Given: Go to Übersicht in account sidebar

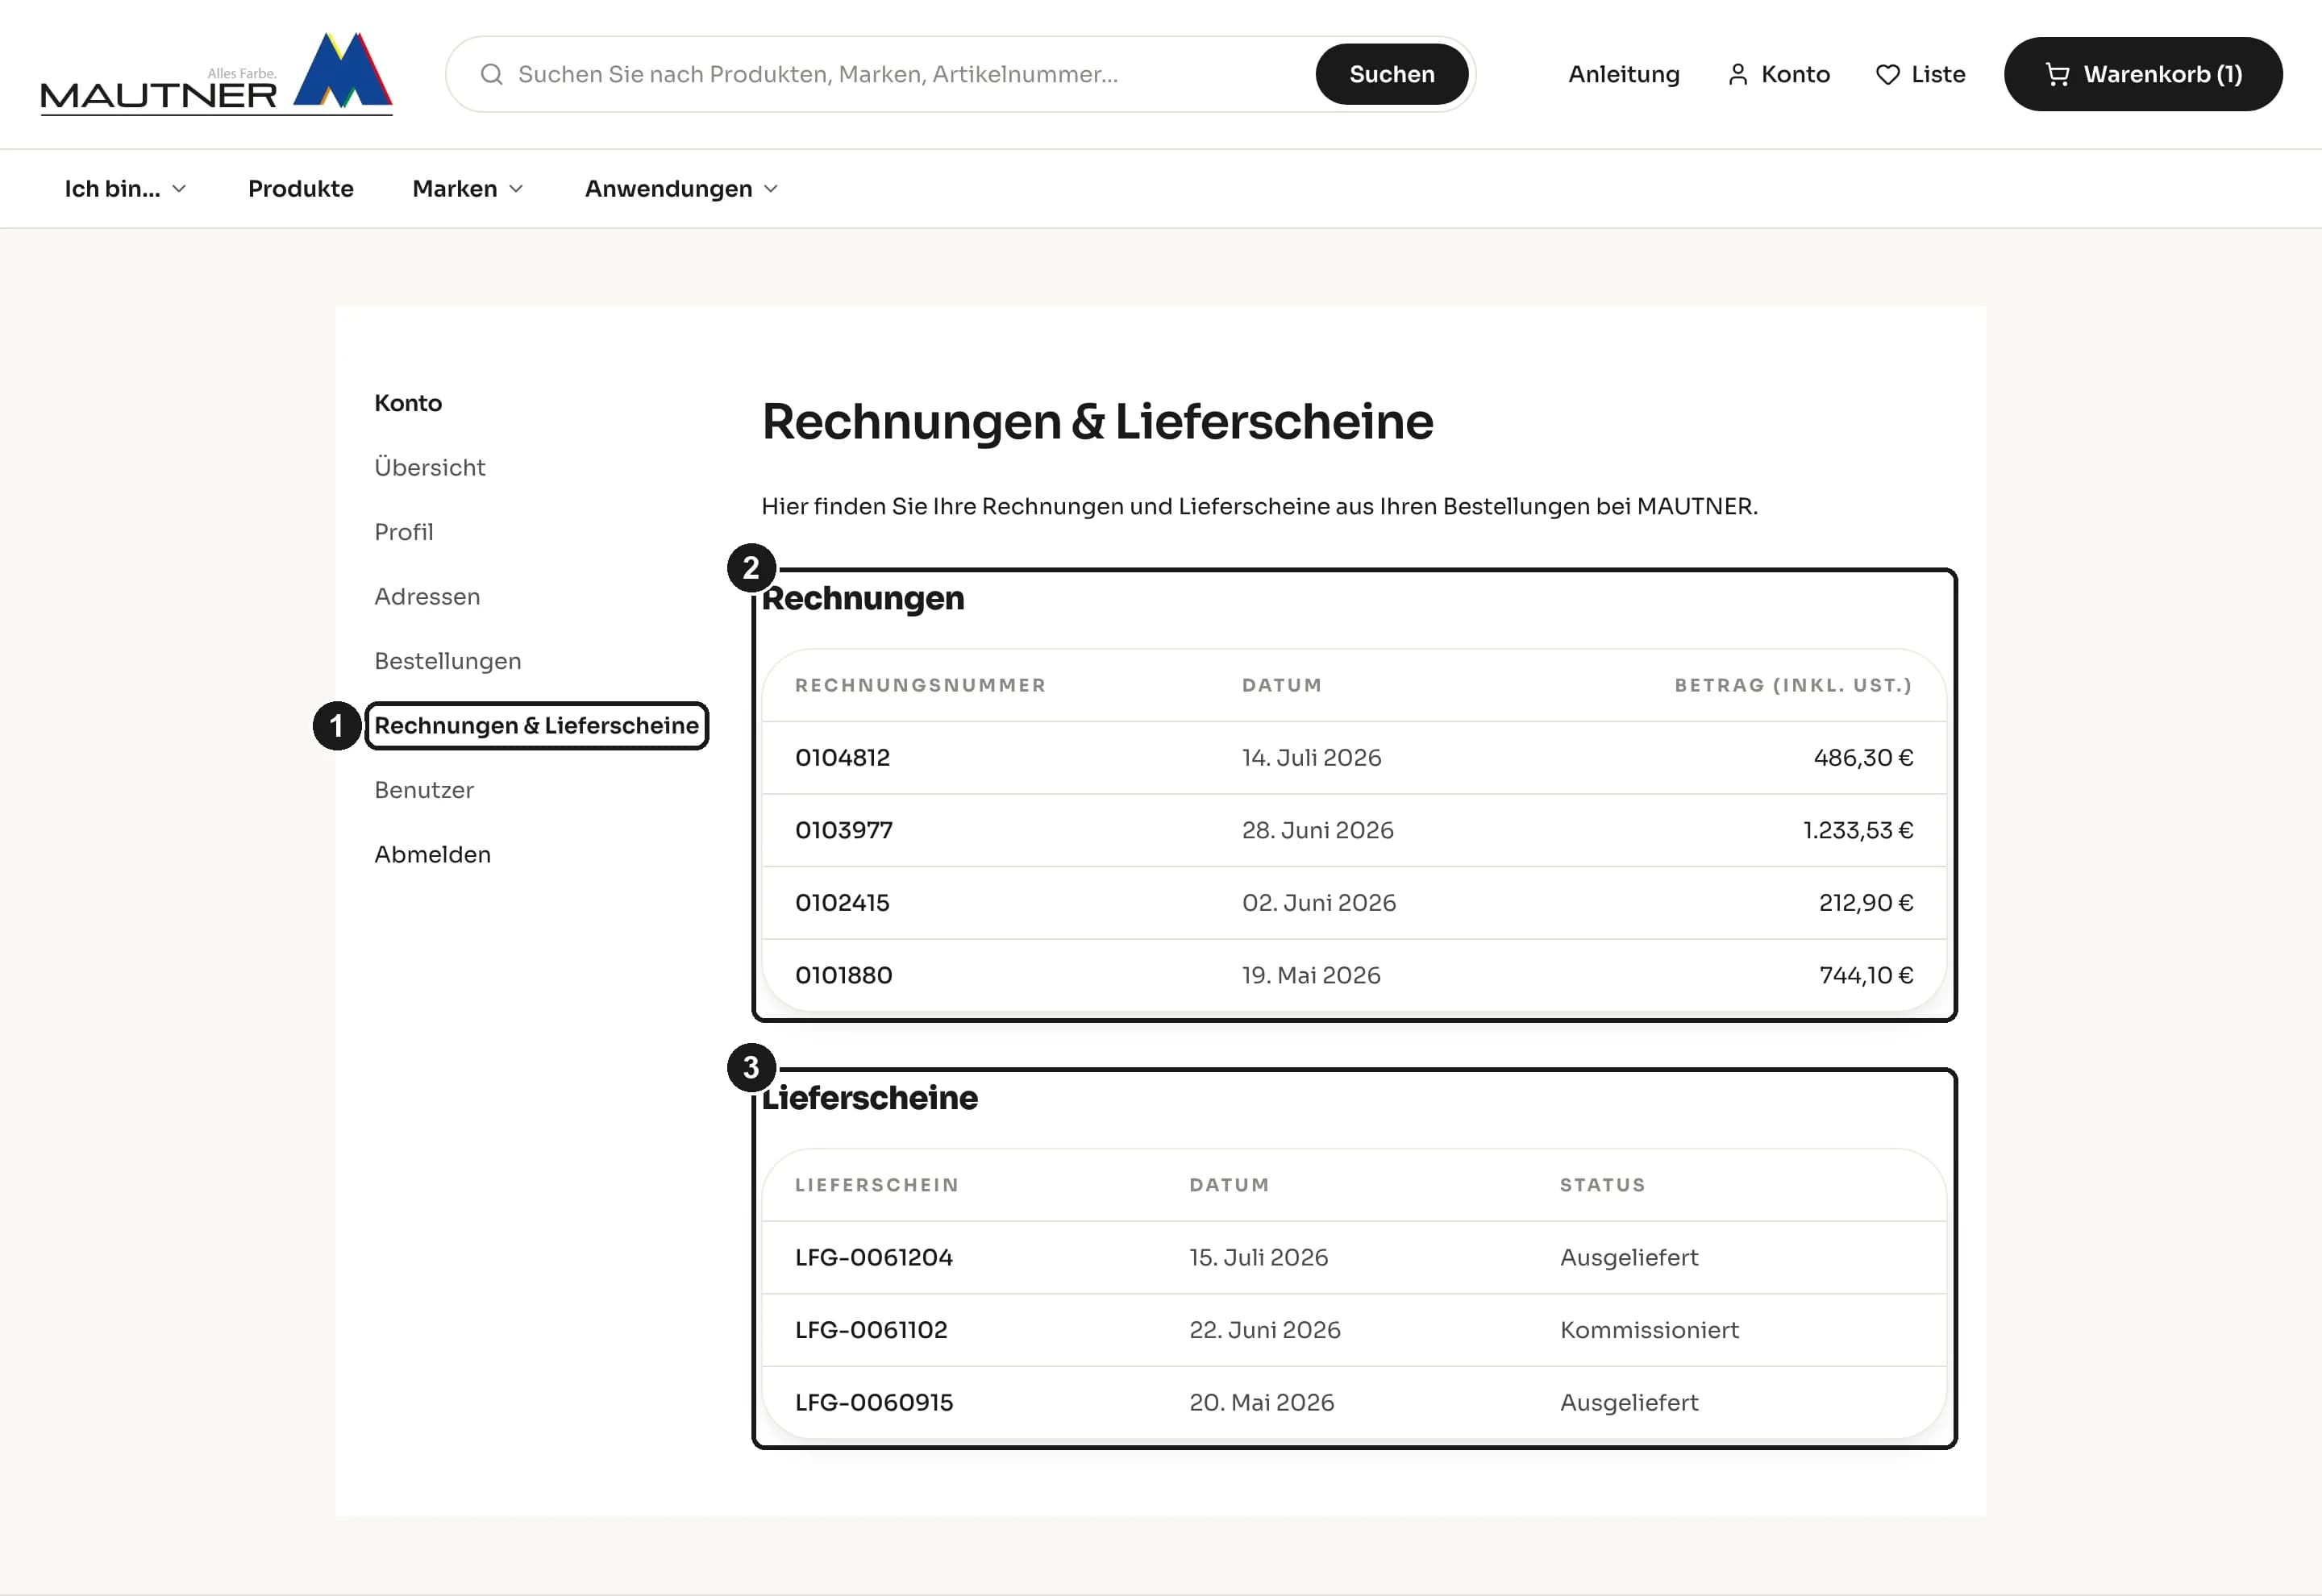Looking at the screenshot, I should [429, 467].
